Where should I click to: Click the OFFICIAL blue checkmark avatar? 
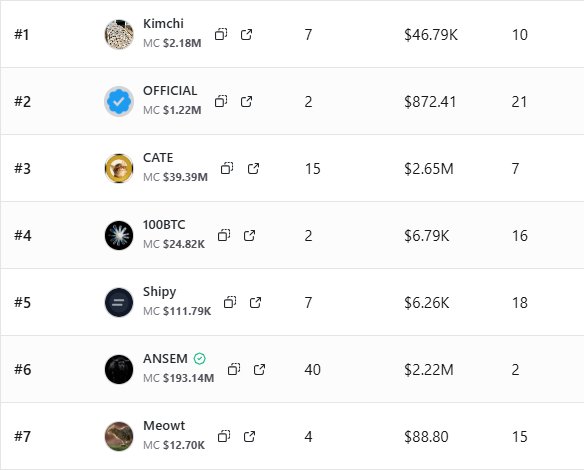(x=119, y=101)
